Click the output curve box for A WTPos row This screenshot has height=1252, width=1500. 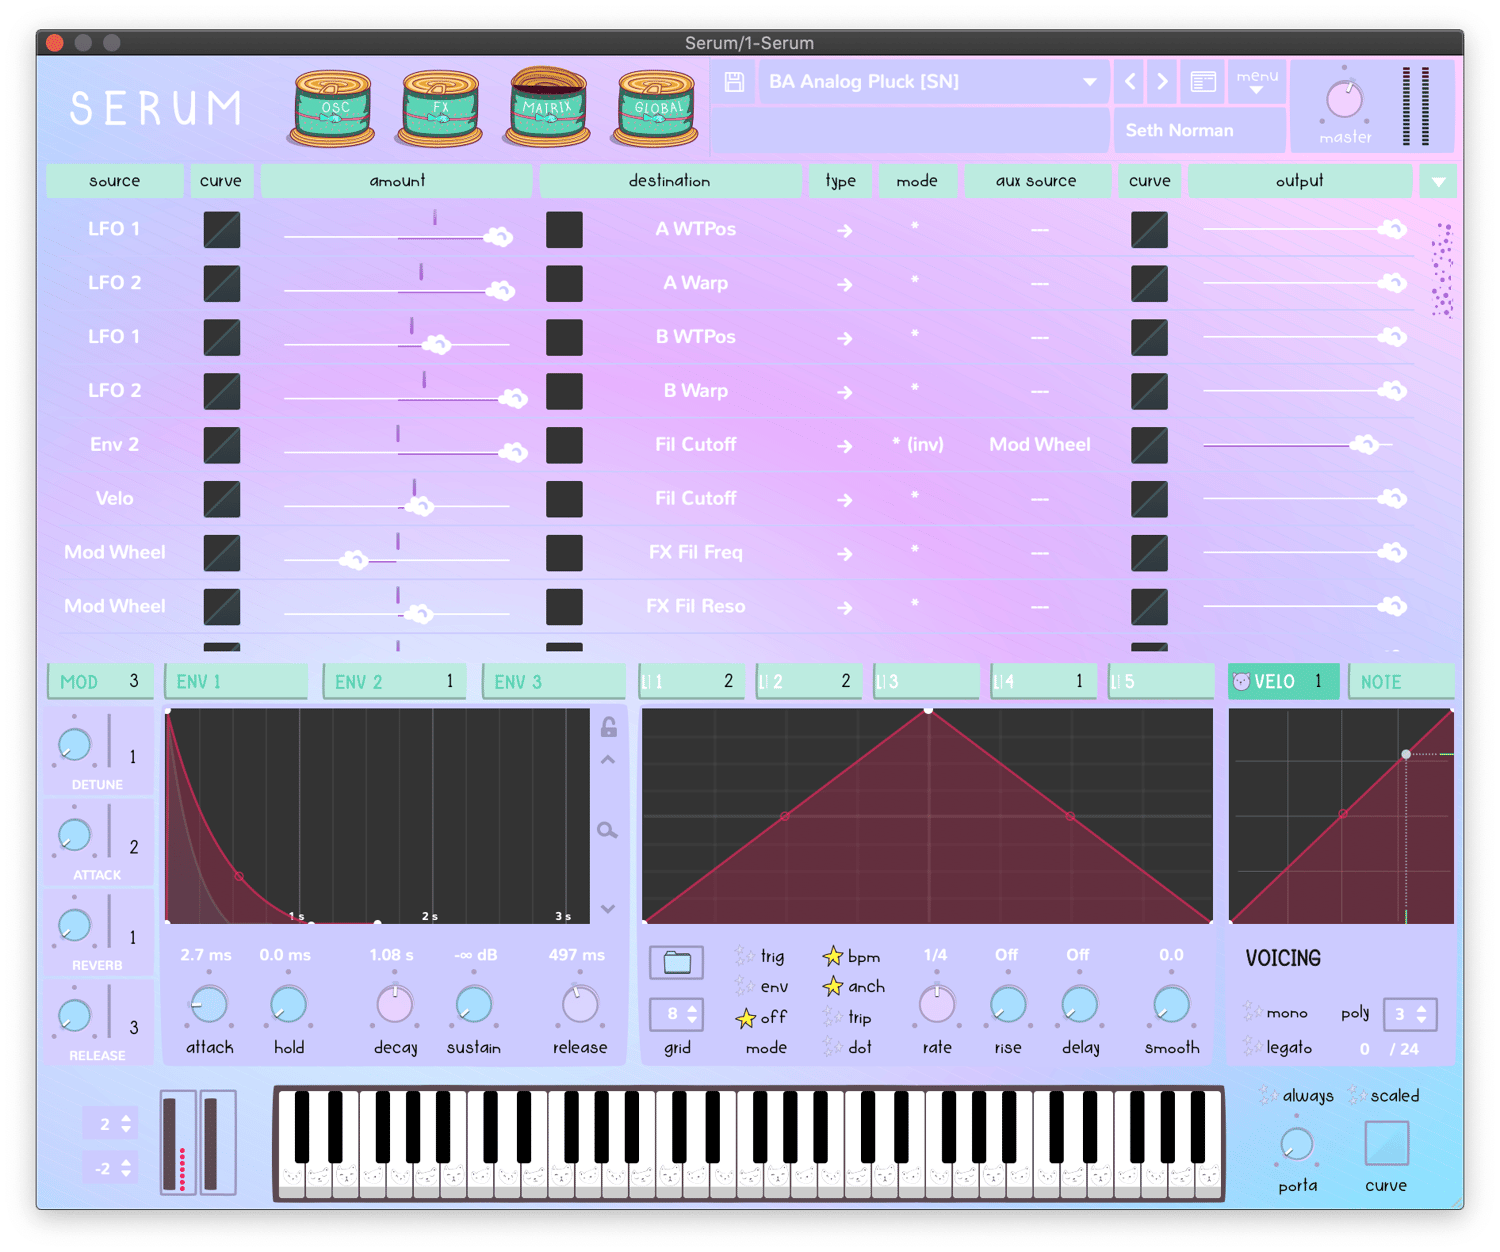click(x=1150, y=229)
